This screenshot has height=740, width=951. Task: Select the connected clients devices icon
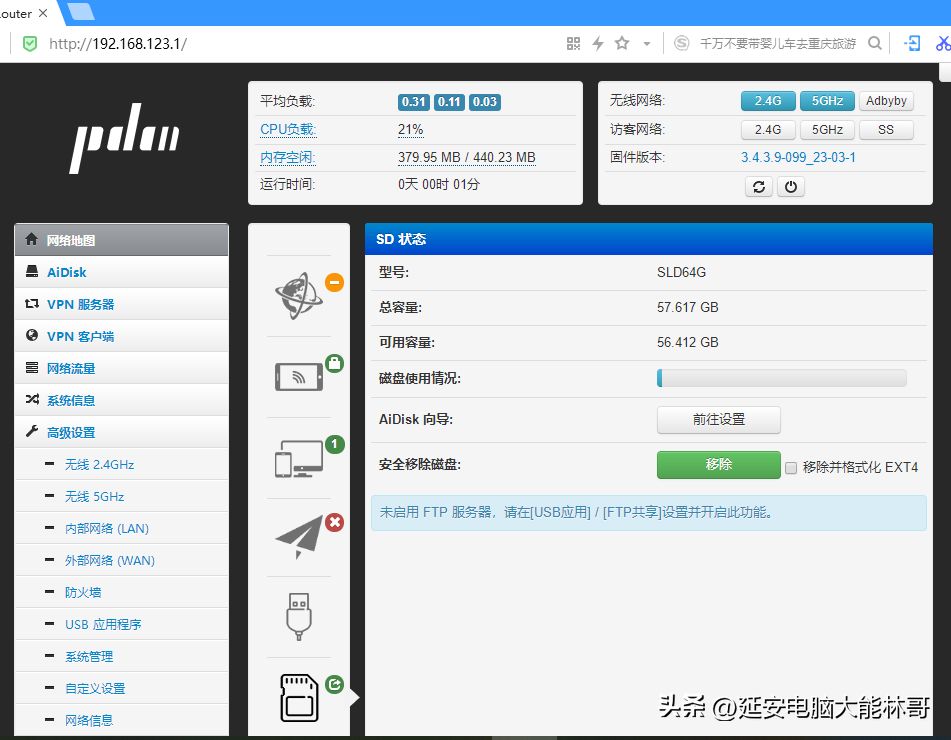pyautogui.click(x=298, y=458)
